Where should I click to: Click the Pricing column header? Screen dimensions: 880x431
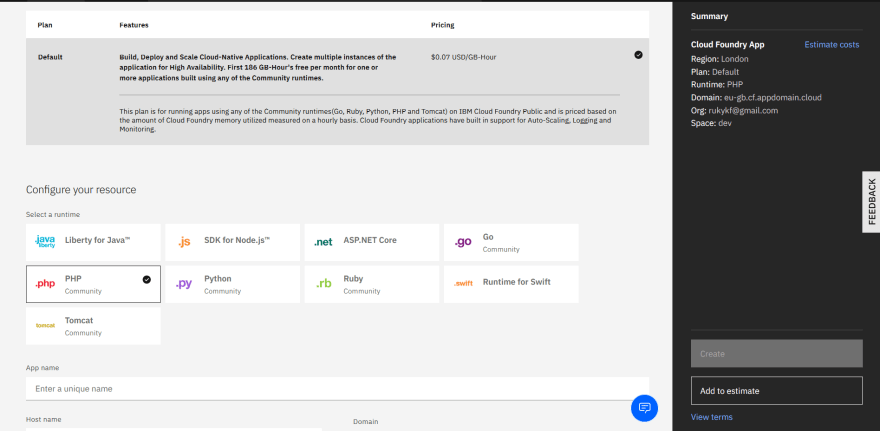(443, 25)
